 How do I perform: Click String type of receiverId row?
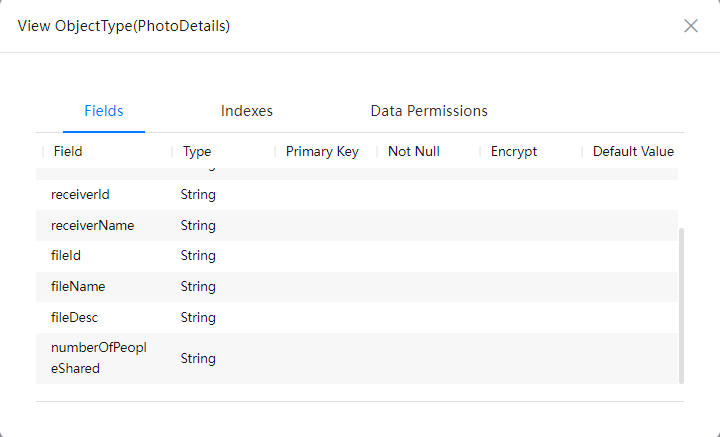[x=198, y=195]
